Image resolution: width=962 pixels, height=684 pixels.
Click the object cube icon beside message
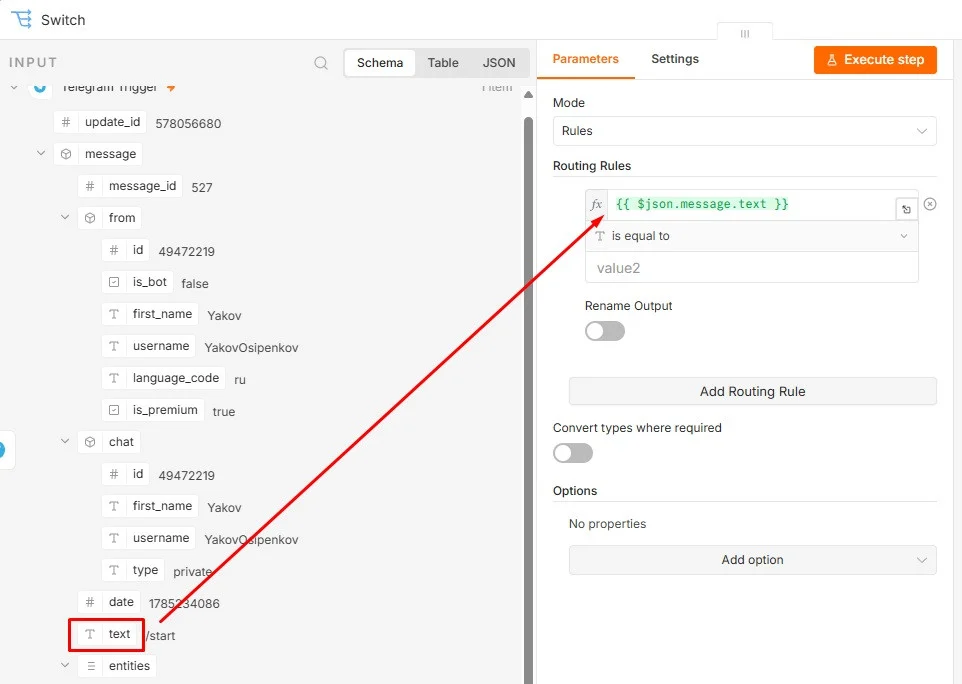[x=66, y=154]
